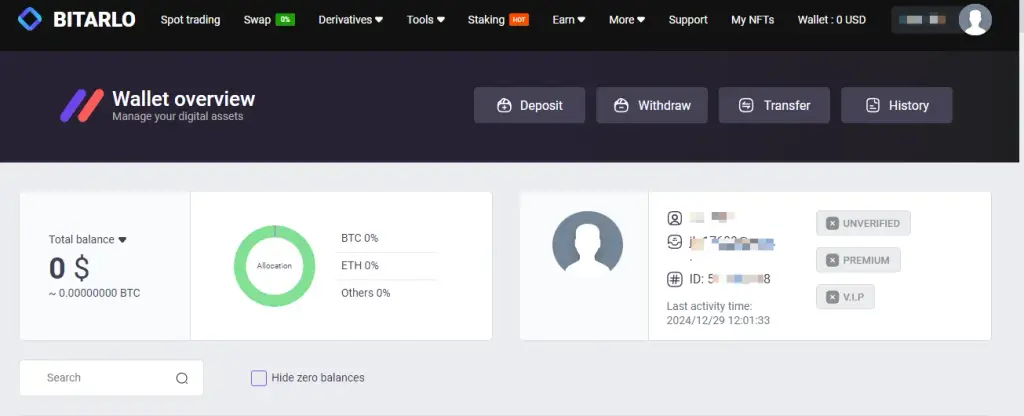Click the striped Wallet overview logo icon

(x=82, y=106)
